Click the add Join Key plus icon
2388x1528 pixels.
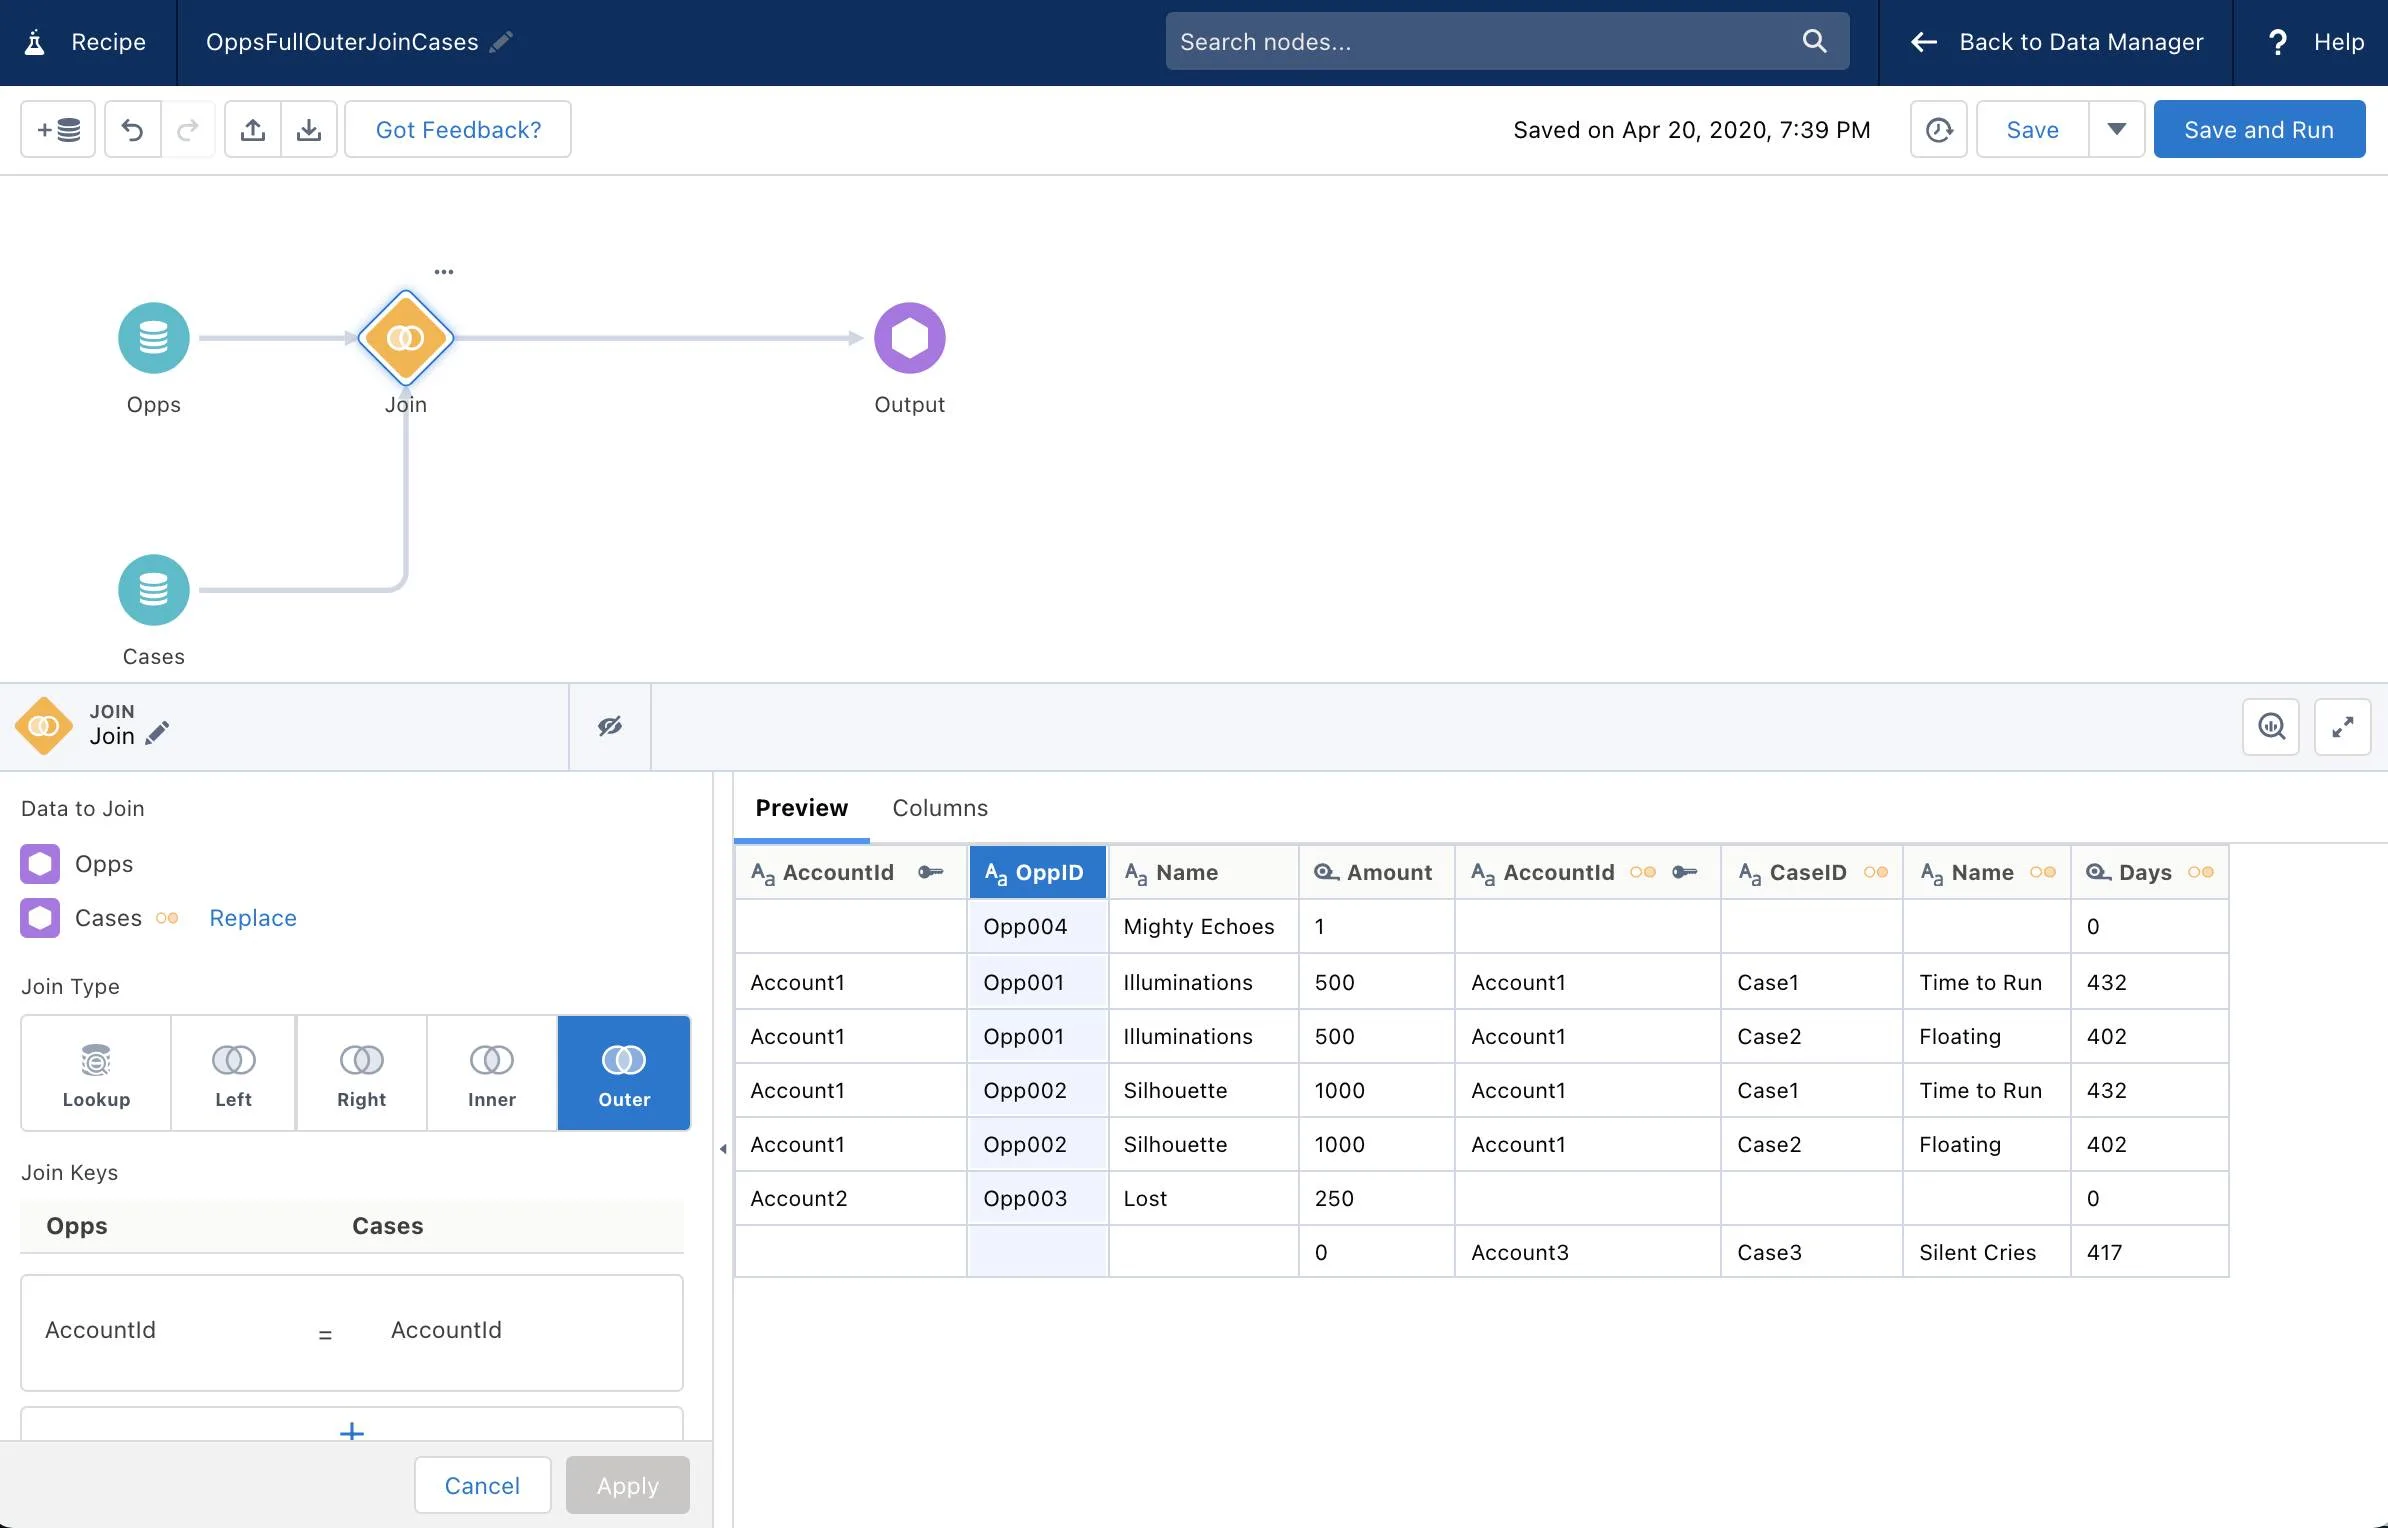coord(352,1432)
